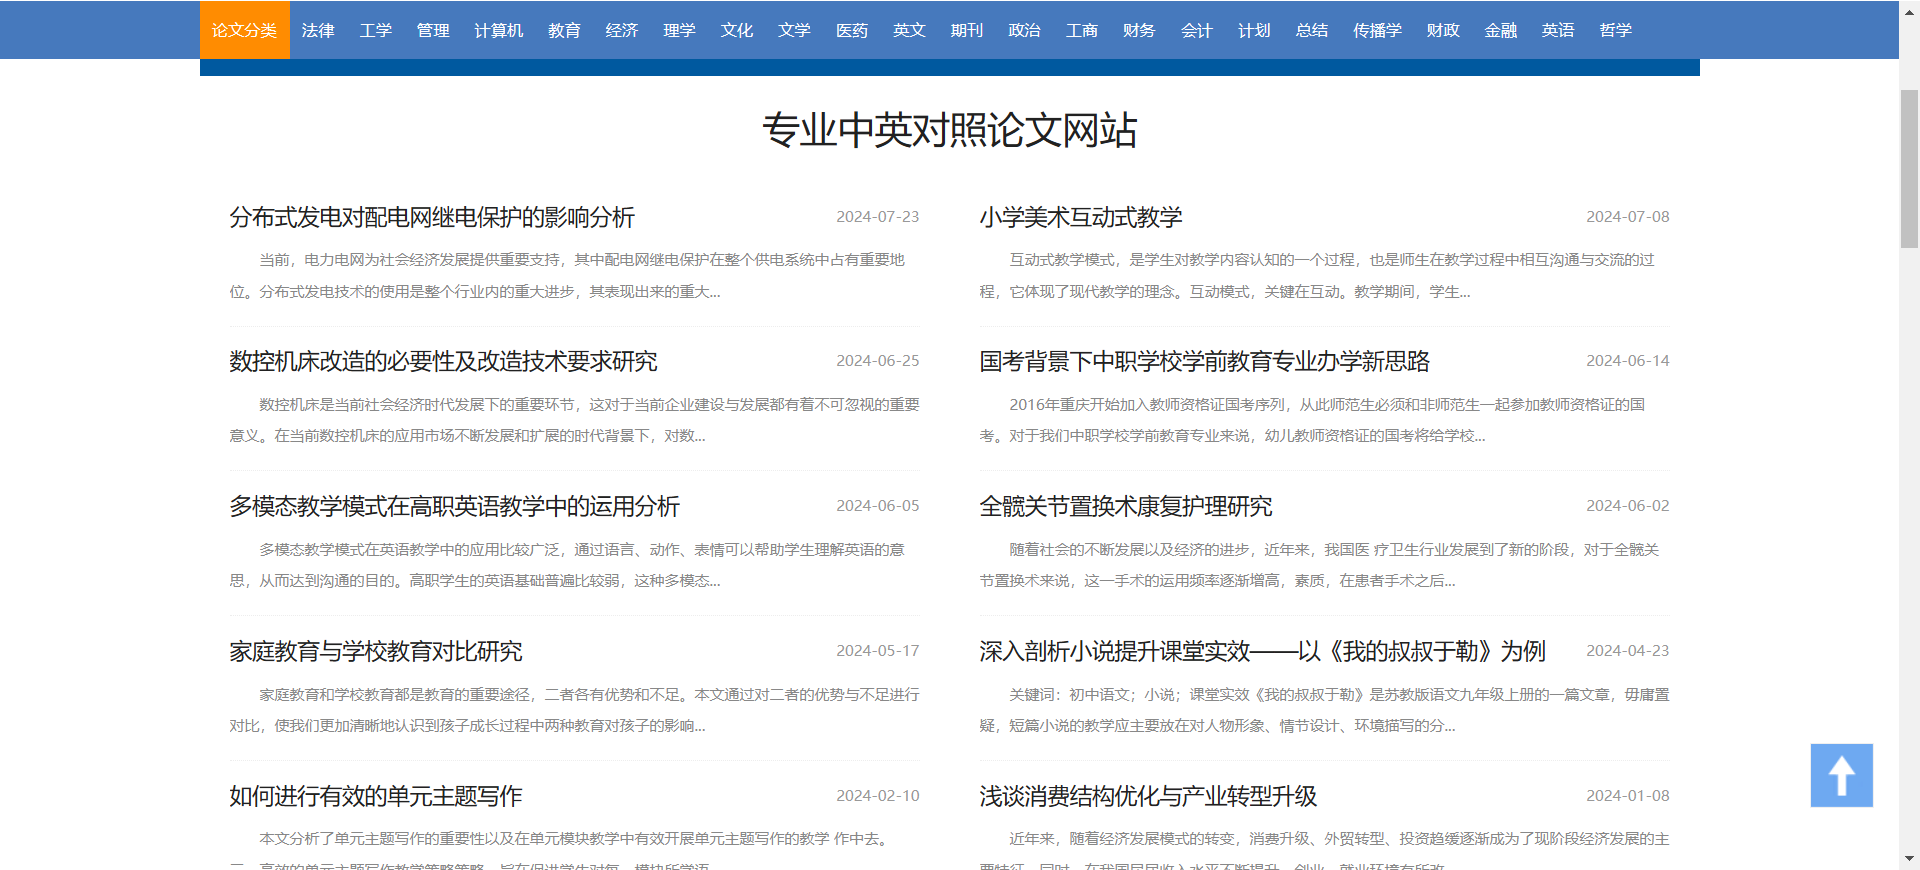Image resolution: width=1920 pixels, height=870 pixels.
Task: Click the date 2024-01-08
Action: 1628,795
